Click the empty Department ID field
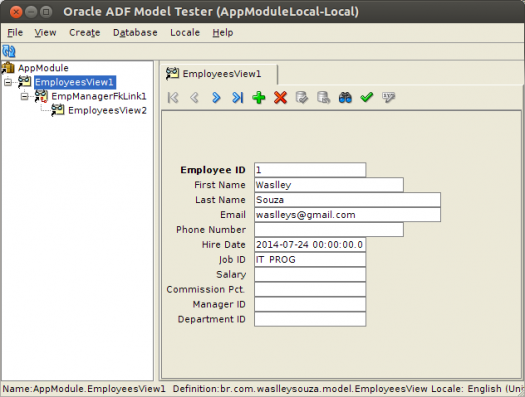Viewport: 525px width, 397px height. [310, 319]
